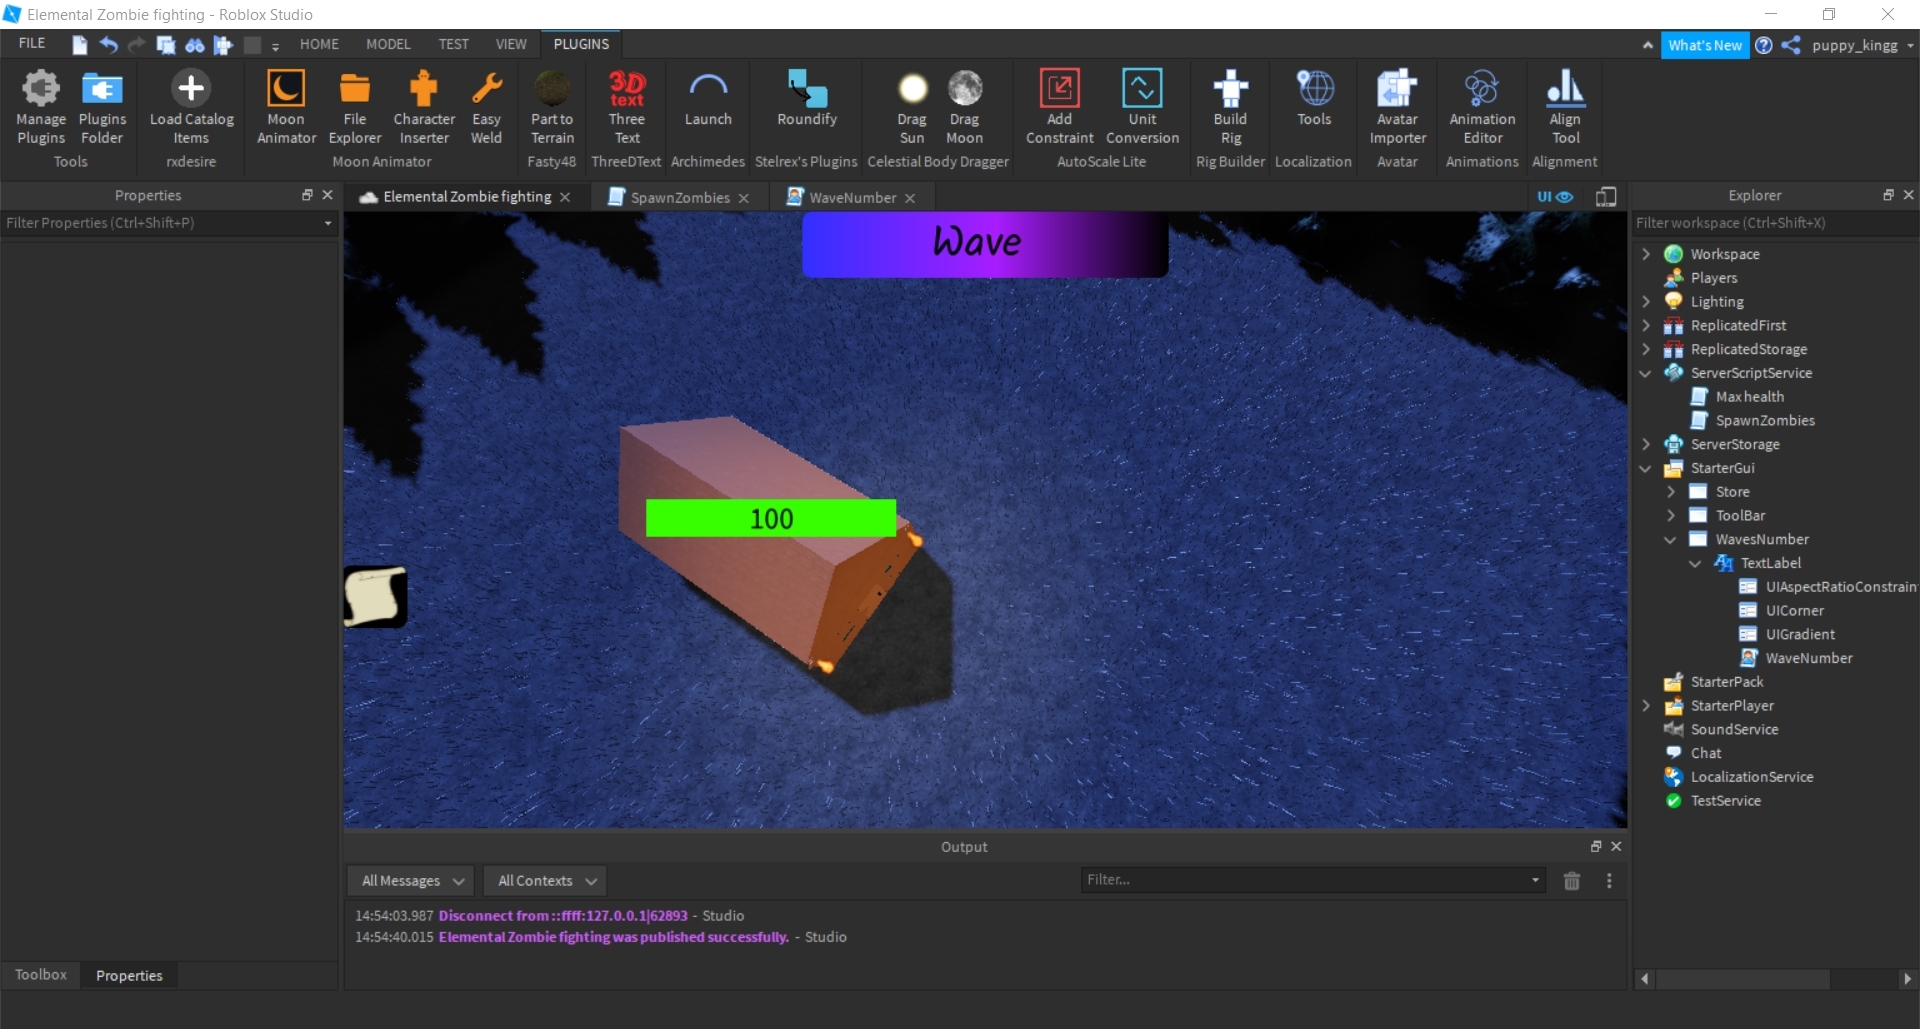Viewport: 1920px width, 1029px height.
Task: Click Unit Conversion tool
Action: point(1142,107)
